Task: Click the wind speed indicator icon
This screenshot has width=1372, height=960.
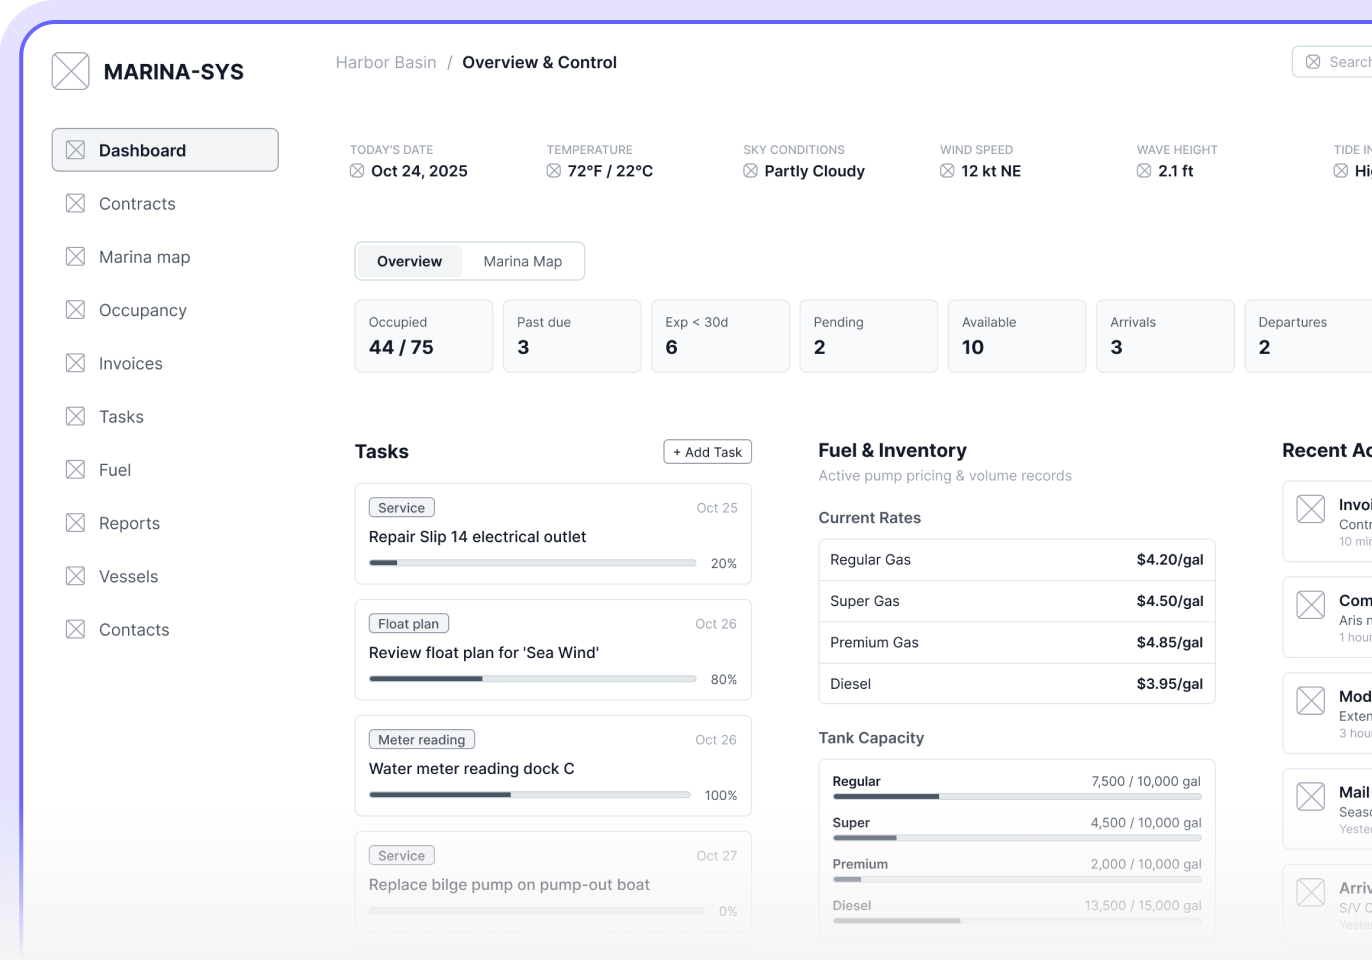Action: coord(947,171)
